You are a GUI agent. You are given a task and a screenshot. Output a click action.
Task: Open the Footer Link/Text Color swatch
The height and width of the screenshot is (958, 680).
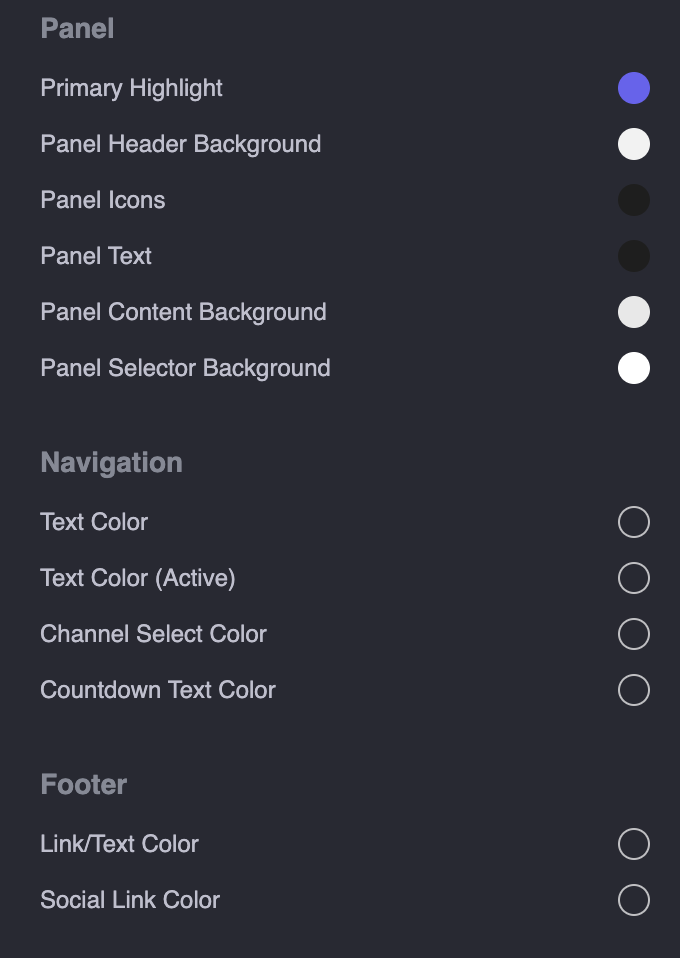tap(634, 844)
